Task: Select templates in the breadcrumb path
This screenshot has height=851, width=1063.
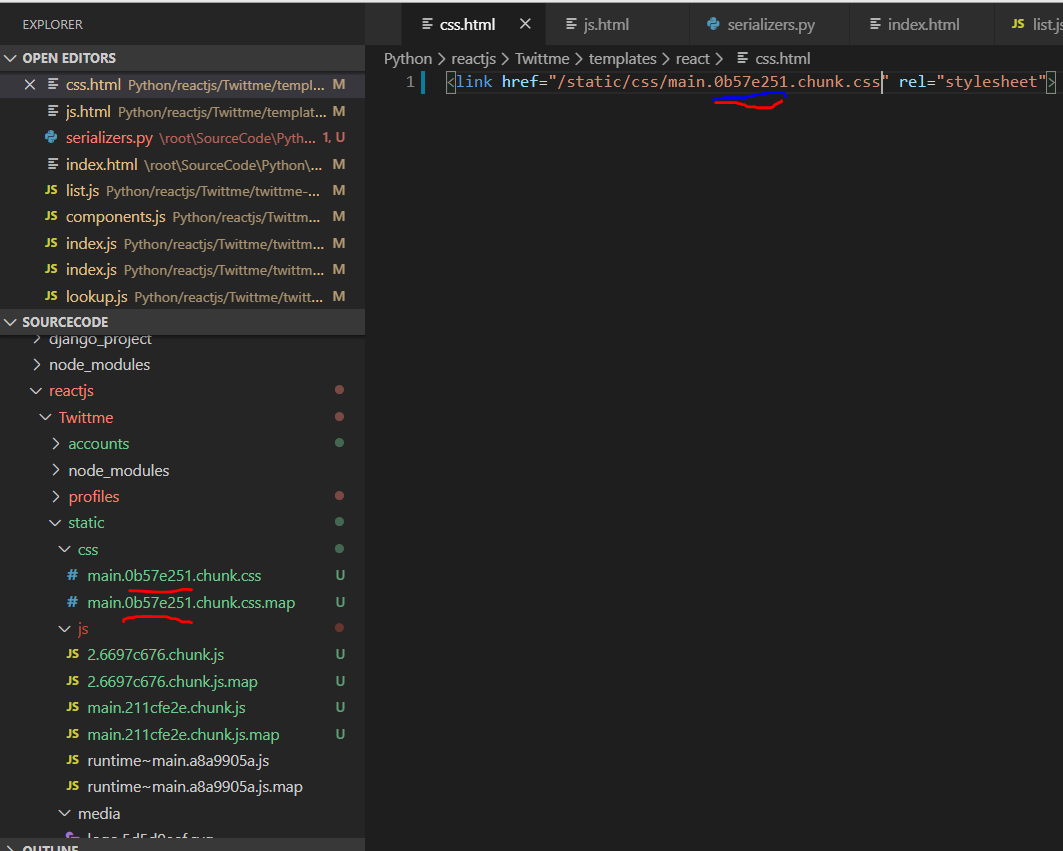Action: coord(622,59)
